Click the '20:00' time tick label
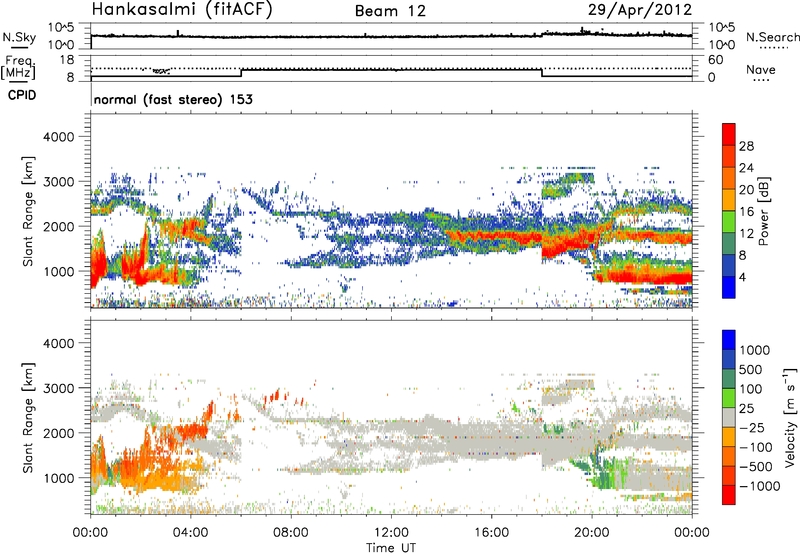 pyautogui.click(x=591, y=533)
